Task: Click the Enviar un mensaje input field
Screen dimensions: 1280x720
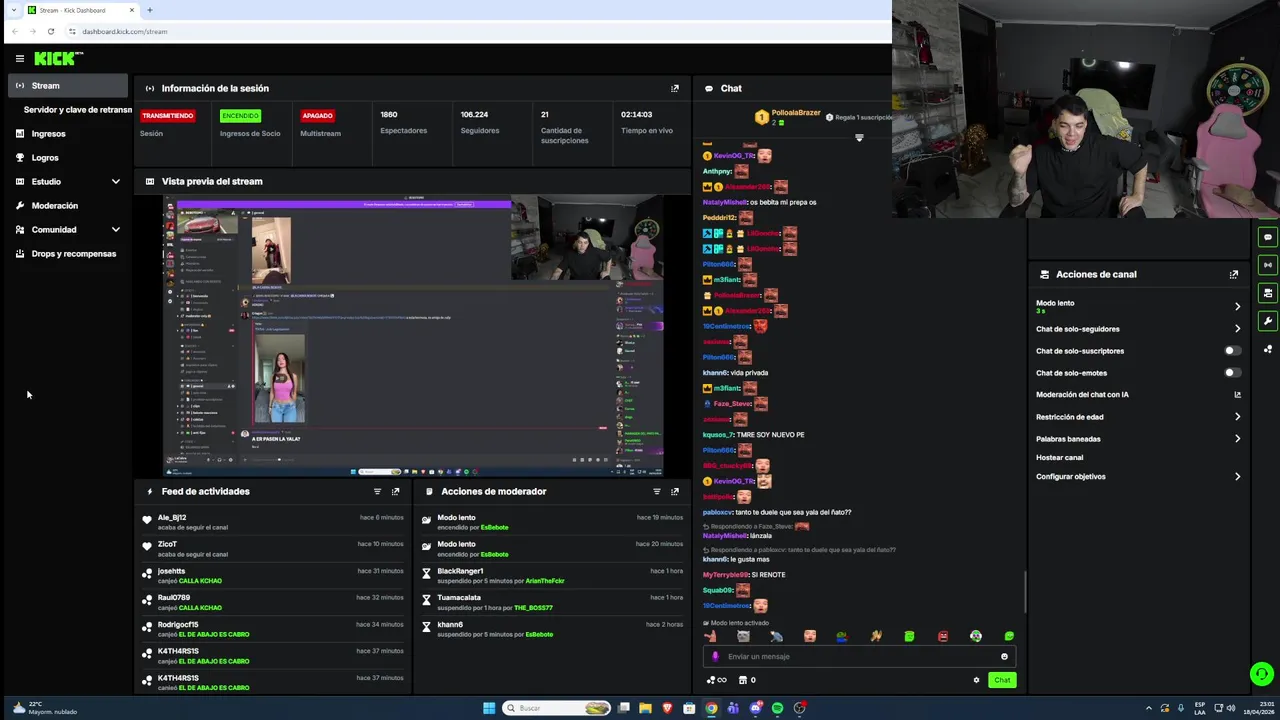Action: tap(858, 657)
